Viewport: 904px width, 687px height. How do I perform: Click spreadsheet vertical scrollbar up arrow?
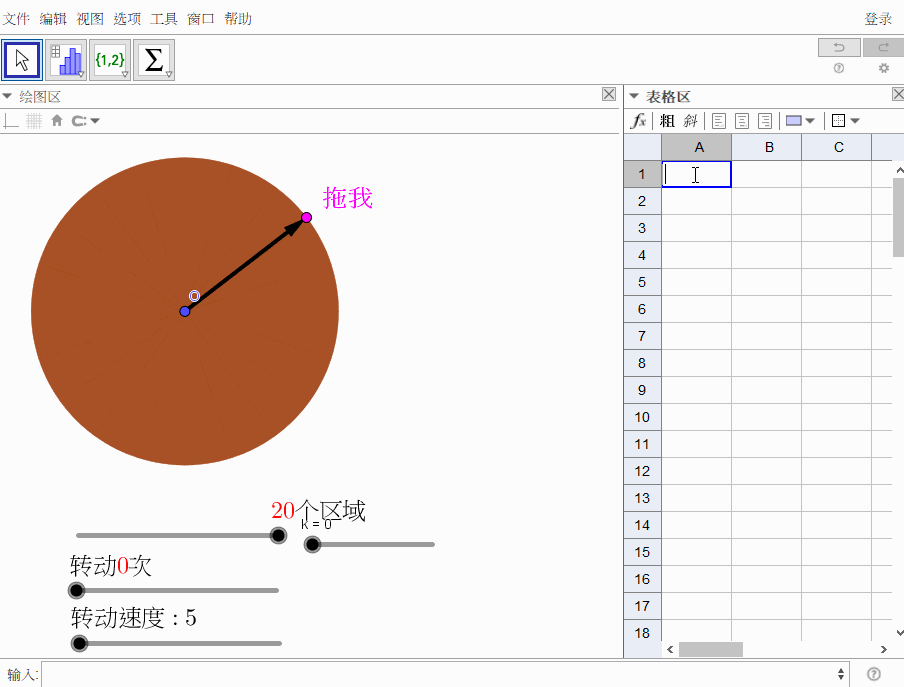(x=899, y=170)
